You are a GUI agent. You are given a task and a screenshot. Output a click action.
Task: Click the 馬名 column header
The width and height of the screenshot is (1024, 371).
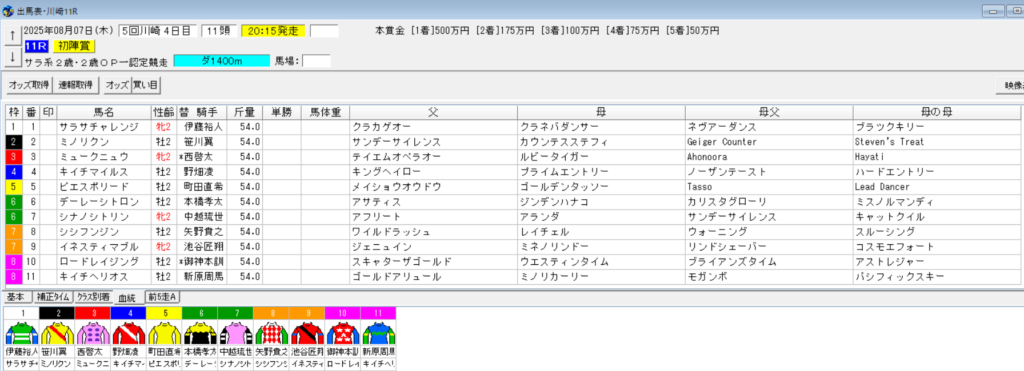(x=104, y=112)
